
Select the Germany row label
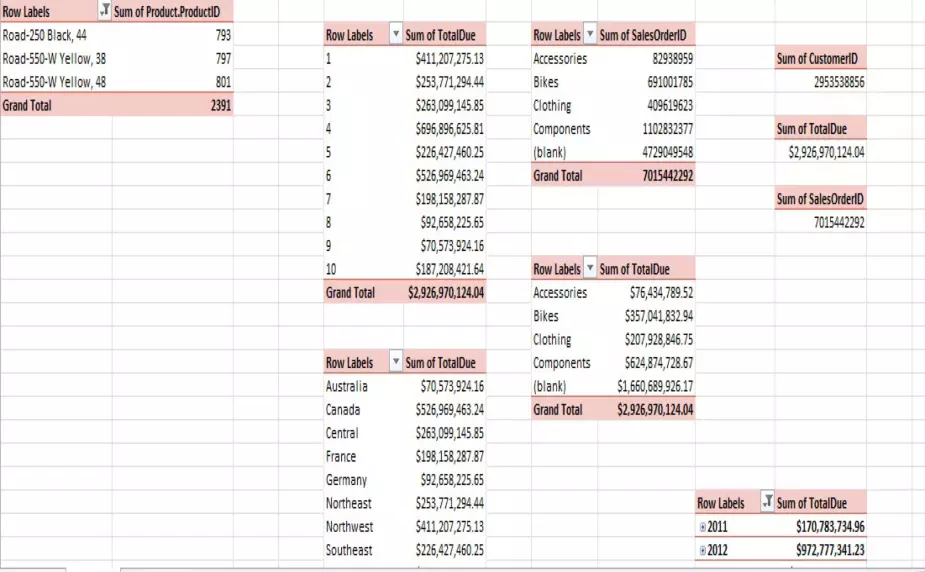346,480
